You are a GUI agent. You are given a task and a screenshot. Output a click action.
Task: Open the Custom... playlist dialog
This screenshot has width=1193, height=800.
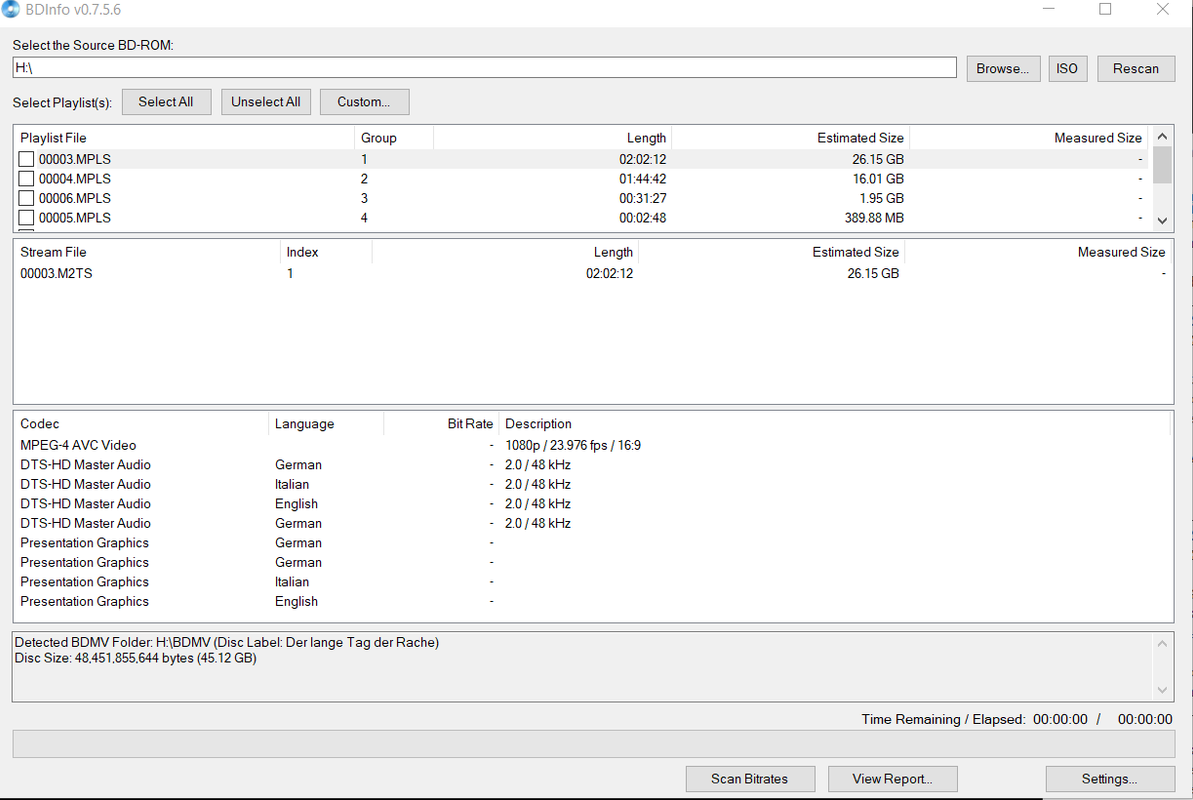click(364, 102)
